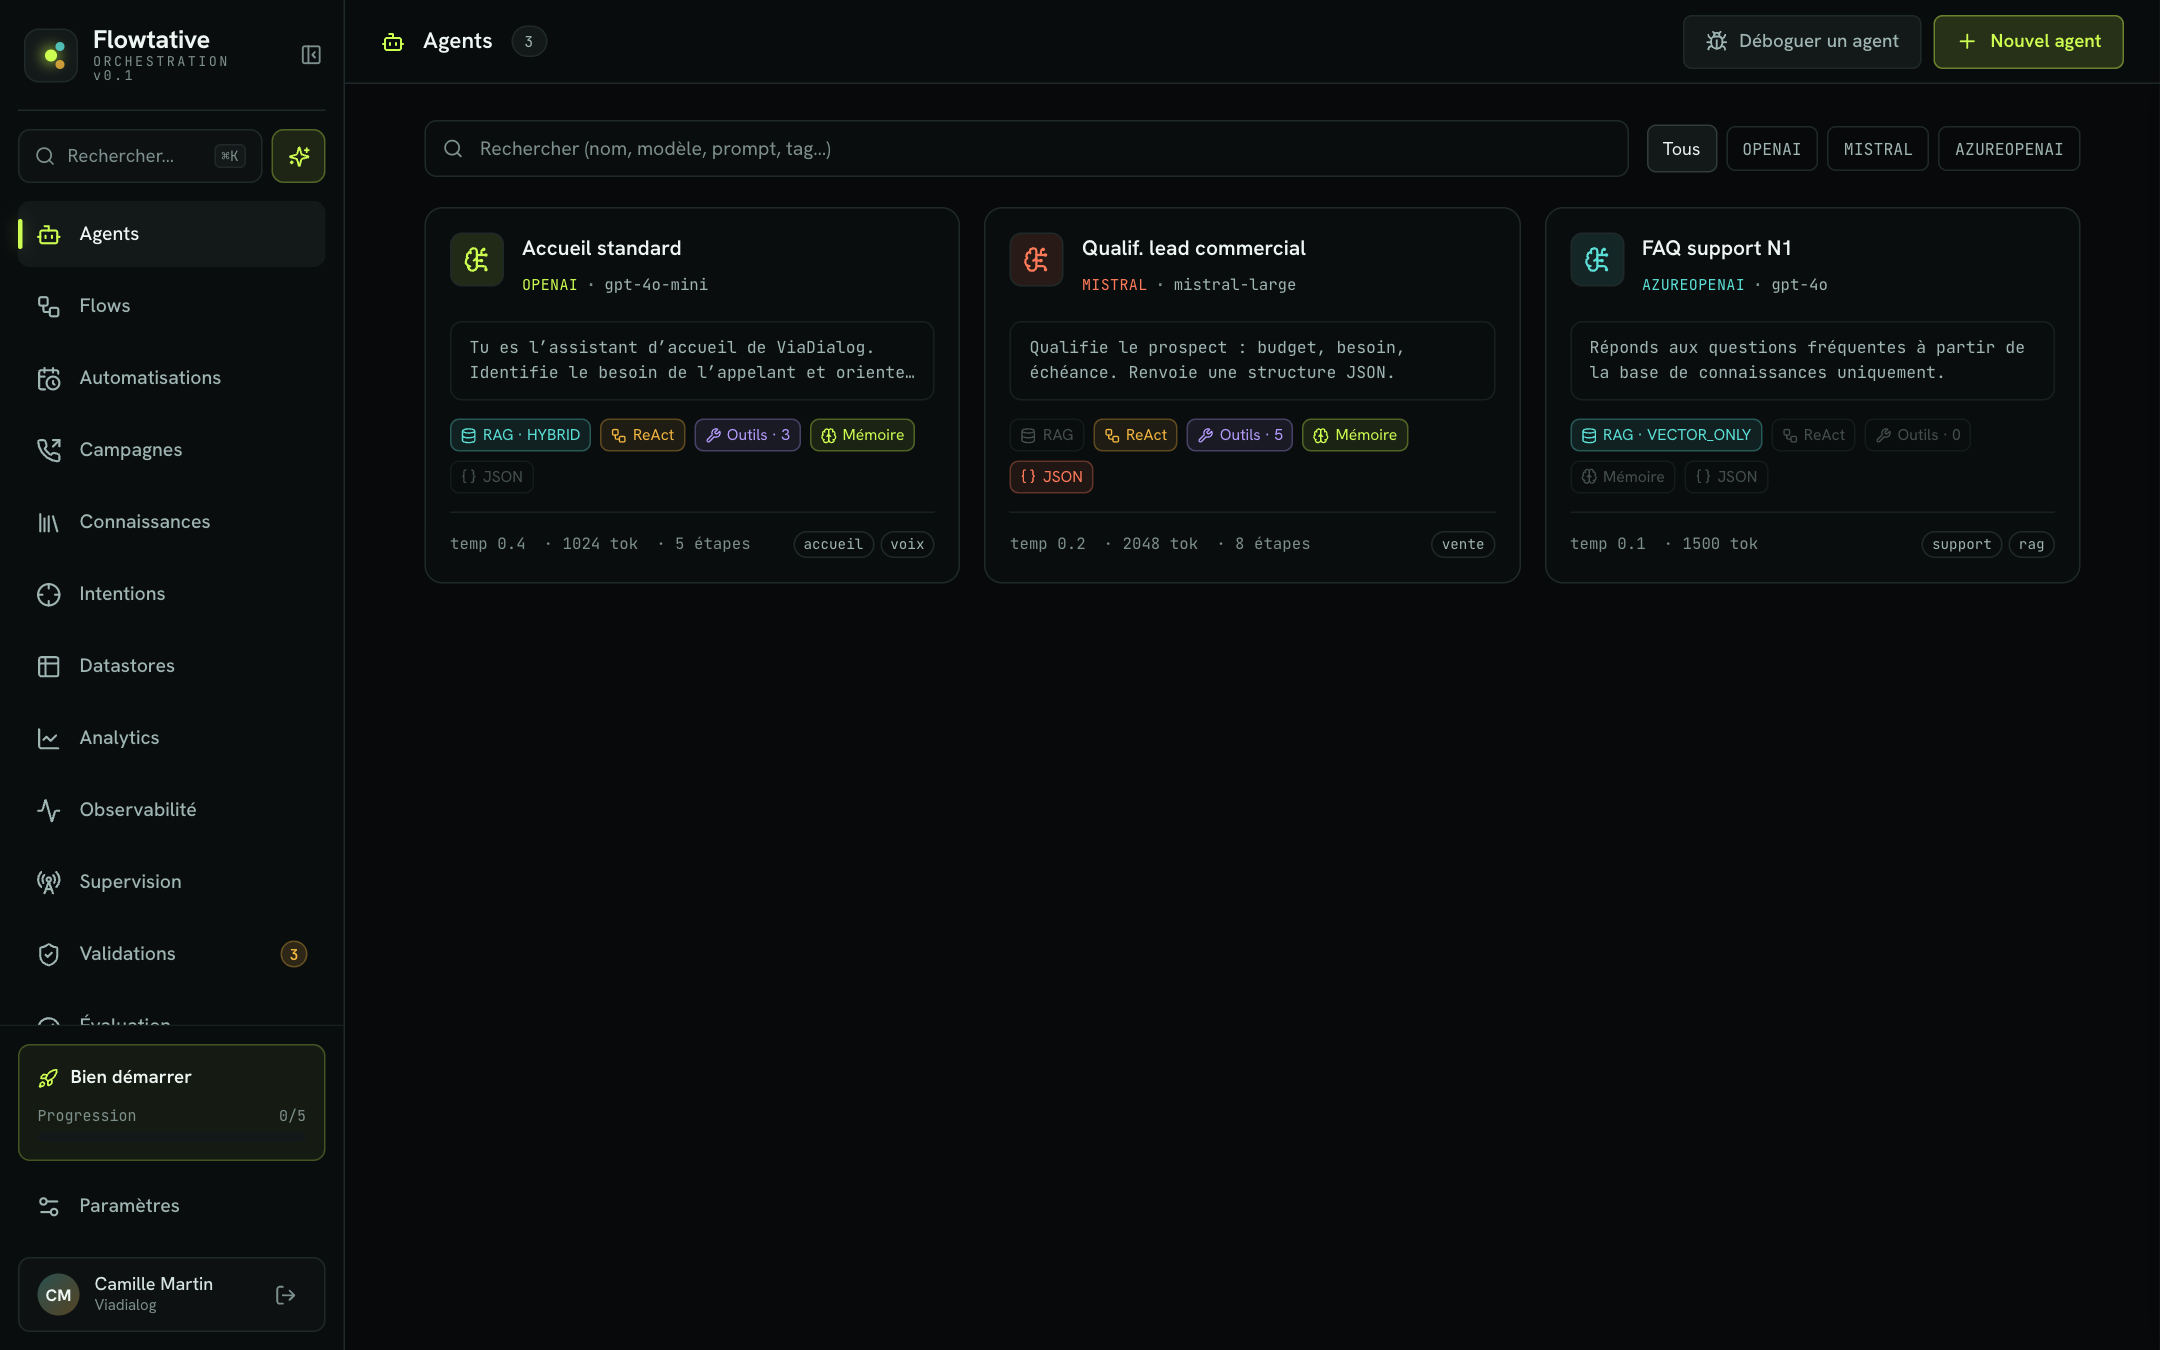This screenshot has width=2160, height=1350.
Task: Toggle ReAct chip on FAQ support N1
Action: tap(1813, 435)
